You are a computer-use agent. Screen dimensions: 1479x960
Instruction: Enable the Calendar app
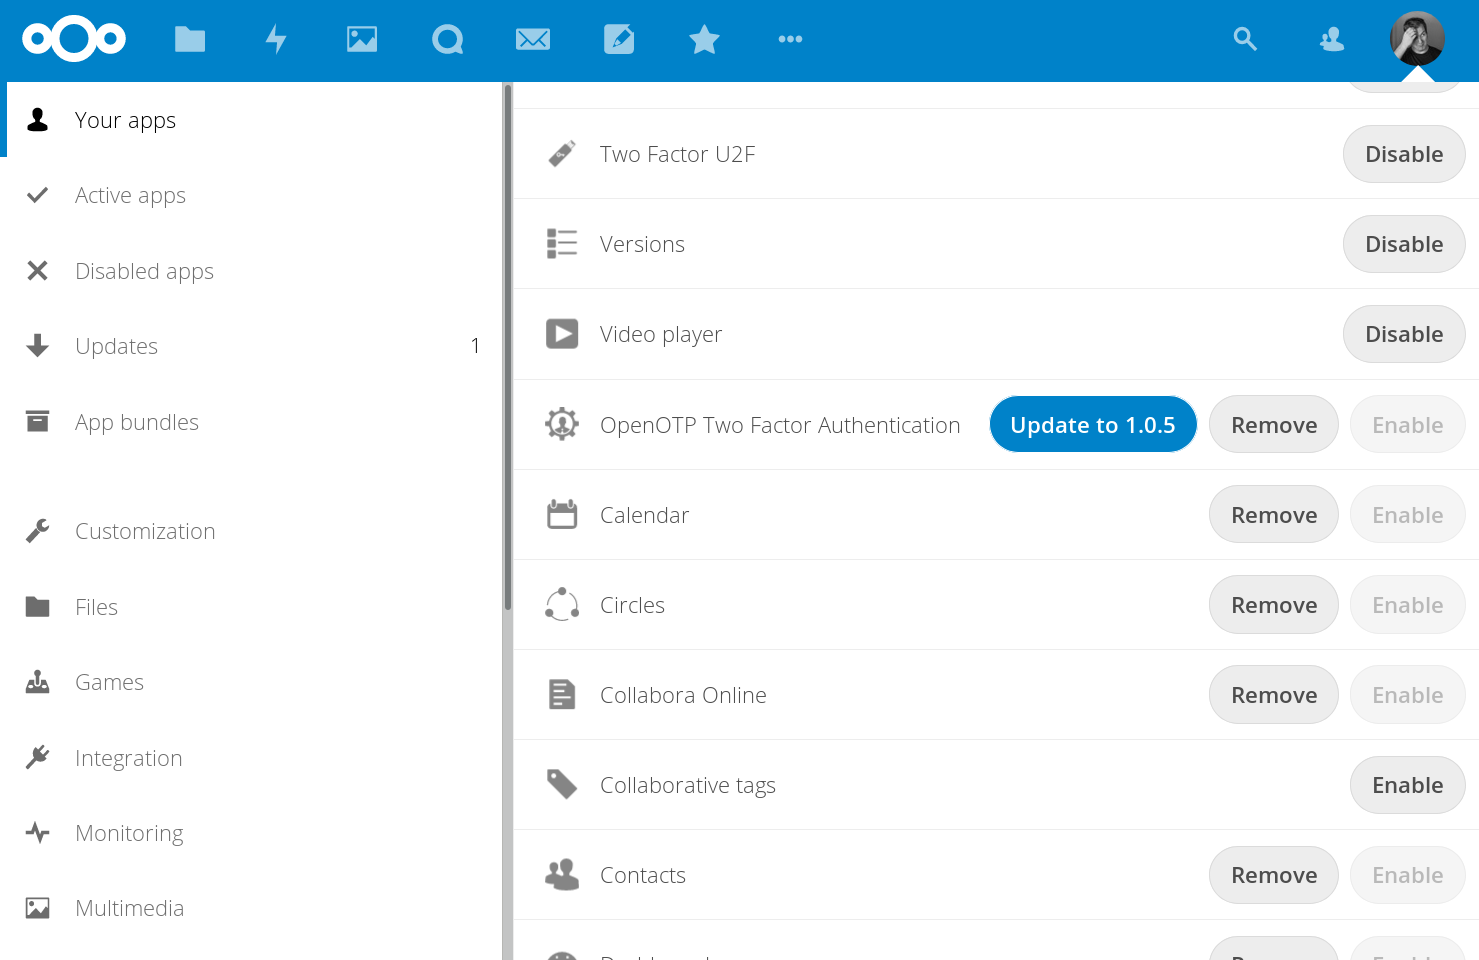1408,514
